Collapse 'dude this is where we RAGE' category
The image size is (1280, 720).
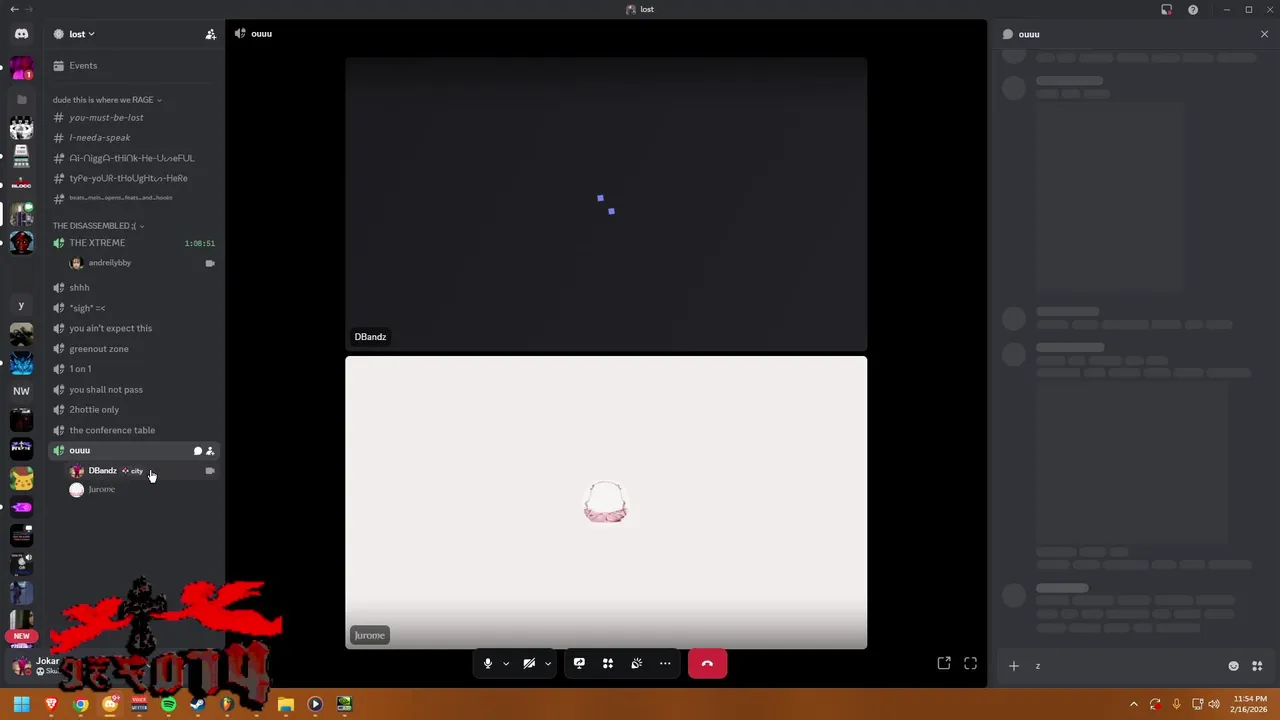tap(107, 100)
